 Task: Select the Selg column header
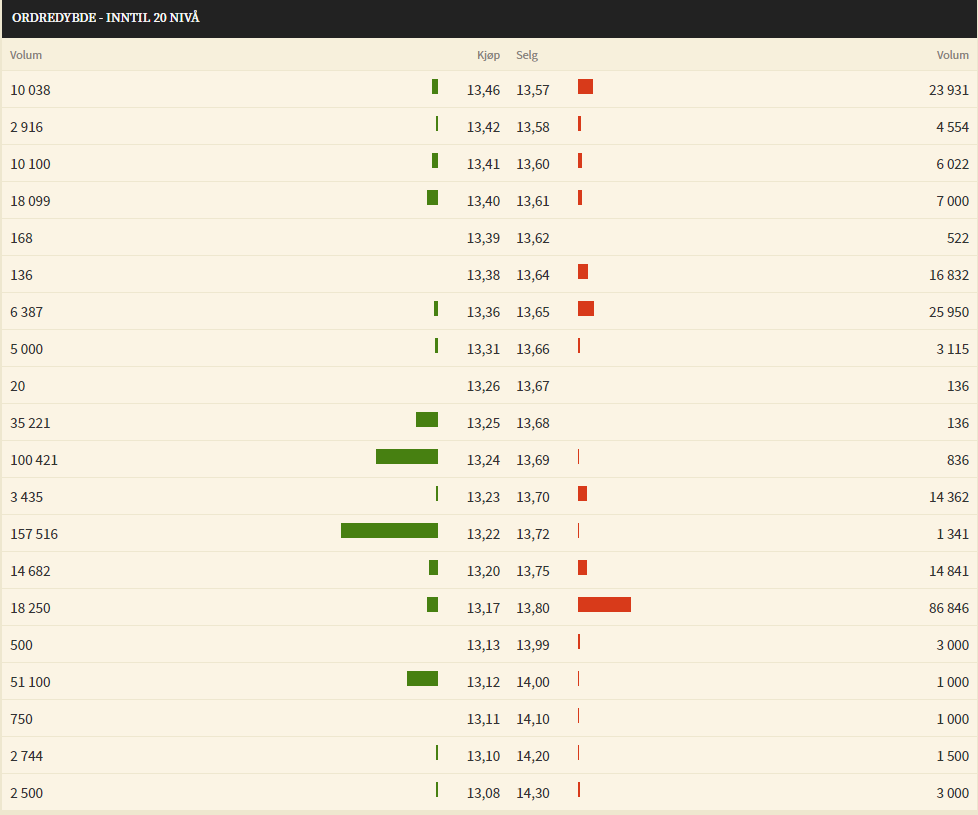[527, 55]
